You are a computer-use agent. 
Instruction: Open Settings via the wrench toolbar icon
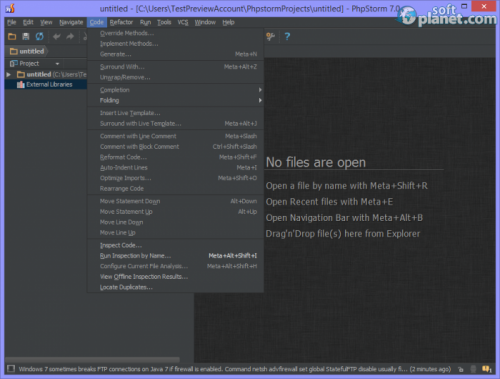tap(270, 36)
